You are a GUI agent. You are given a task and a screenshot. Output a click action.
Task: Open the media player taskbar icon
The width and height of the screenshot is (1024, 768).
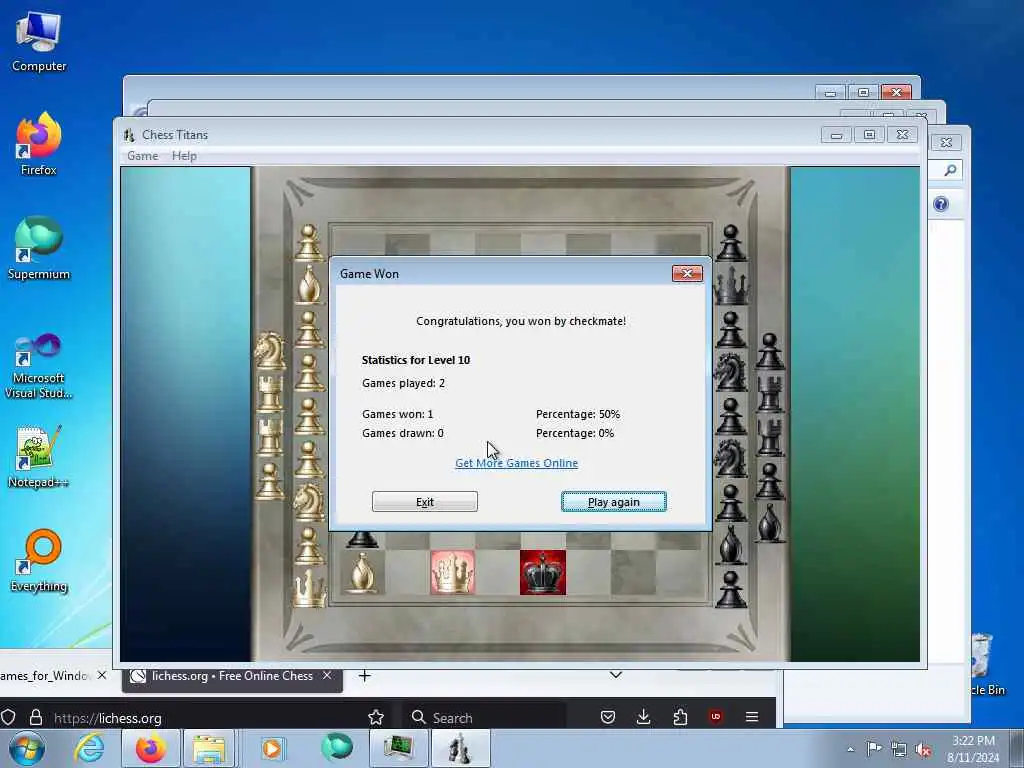click(x=272, y=748)
